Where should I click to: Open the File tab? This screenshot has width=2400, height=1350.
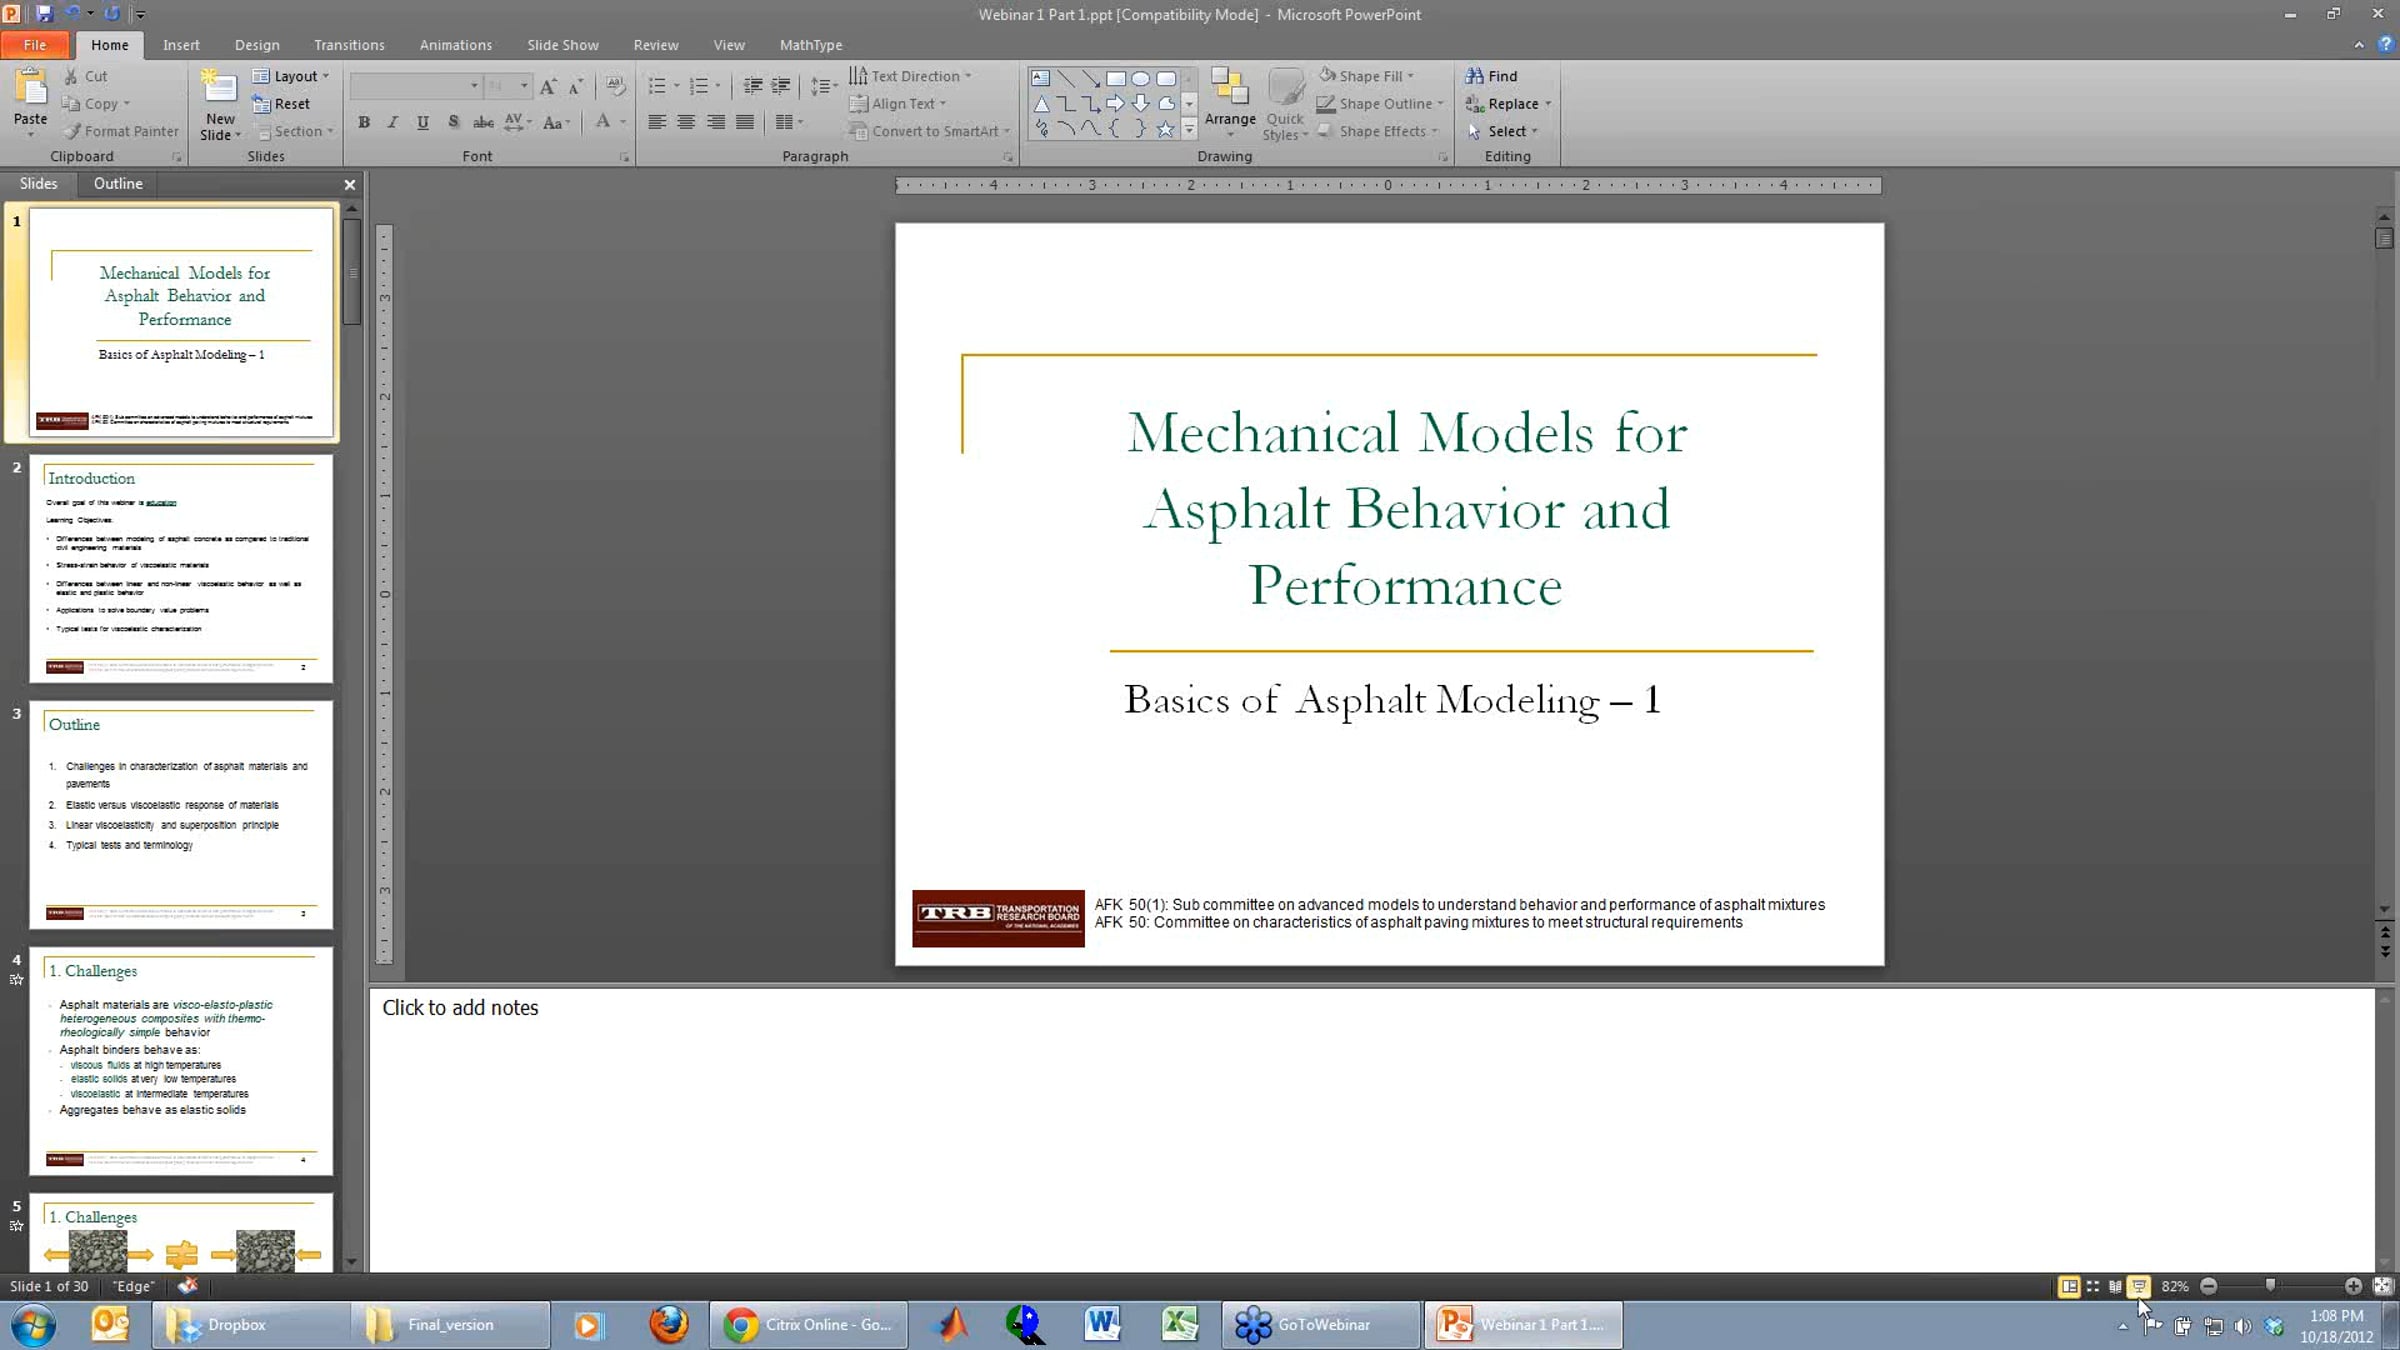pos(35,45)
